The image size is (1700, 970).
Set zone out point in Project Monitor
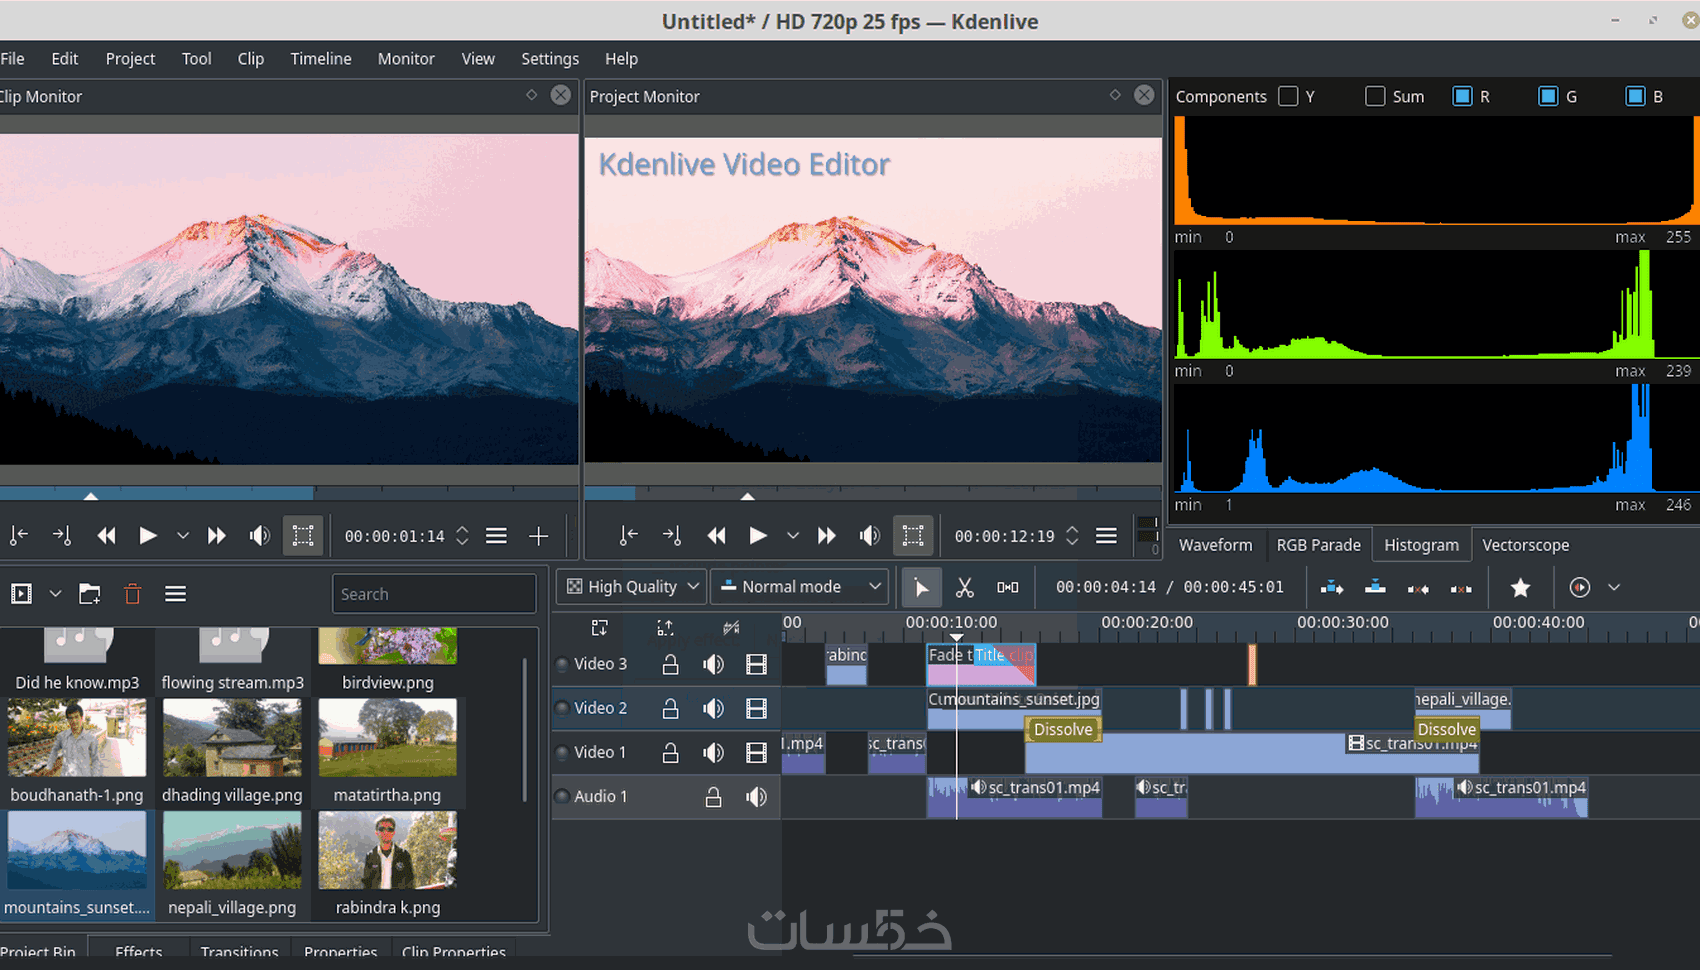(672, 536)
